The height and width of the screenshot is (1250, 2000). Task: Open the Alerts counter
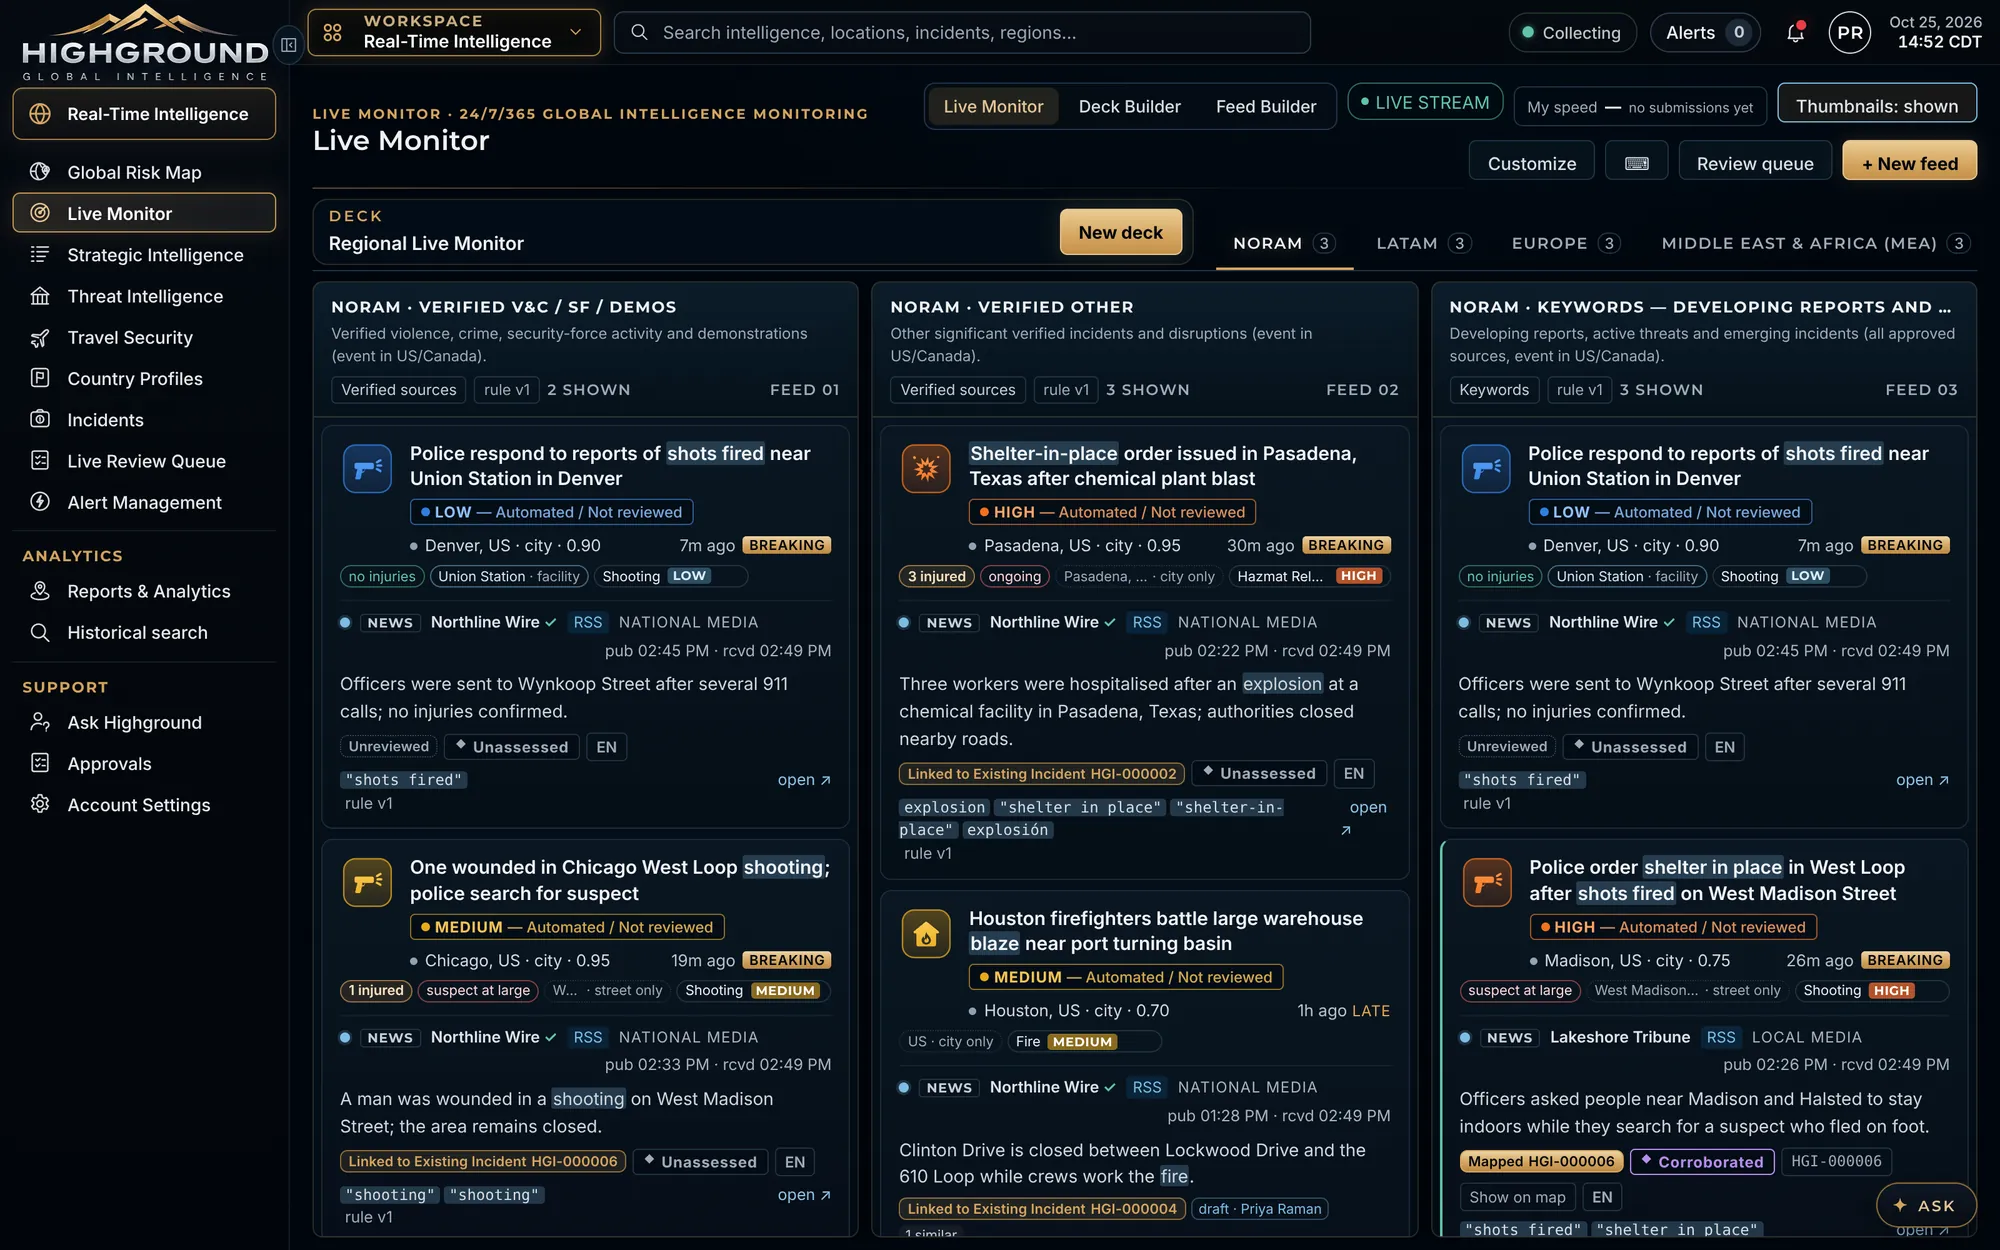1705,33
